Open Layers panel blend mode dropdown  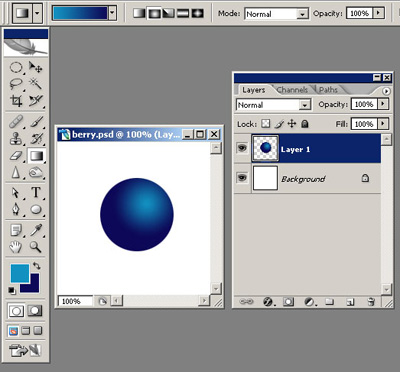(x=305, y=105)
